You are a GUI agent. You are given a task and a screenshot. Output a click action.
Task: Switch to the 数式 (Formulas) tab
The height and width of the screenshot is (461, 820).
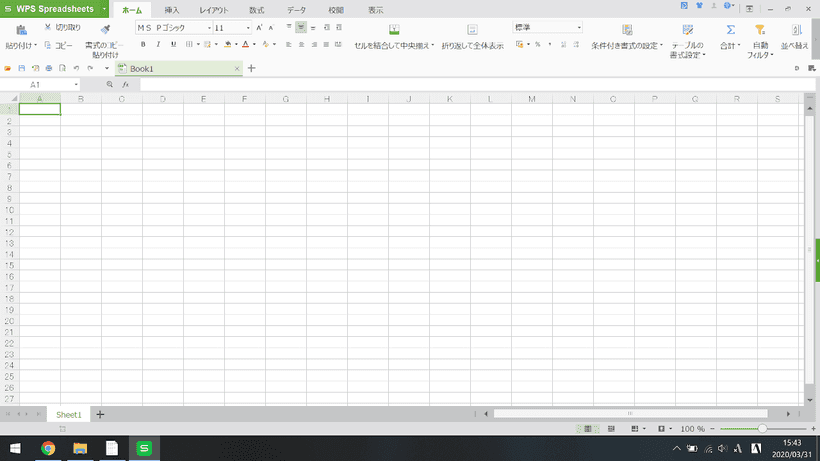[256, 10]
